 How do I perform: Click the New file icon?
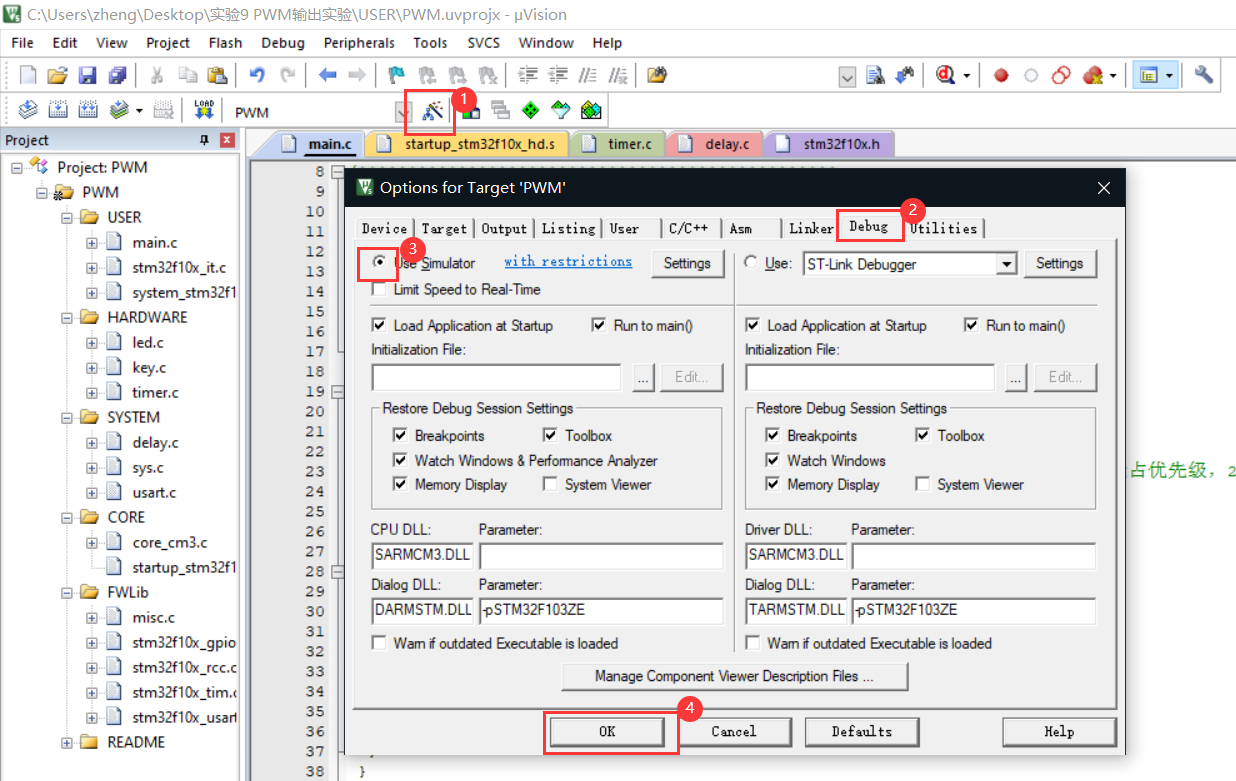28,75
